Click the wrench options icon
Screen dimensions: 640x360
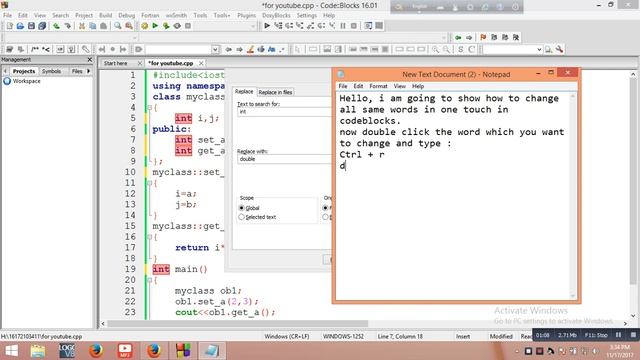pyautogui.click(x=559, y=49)
